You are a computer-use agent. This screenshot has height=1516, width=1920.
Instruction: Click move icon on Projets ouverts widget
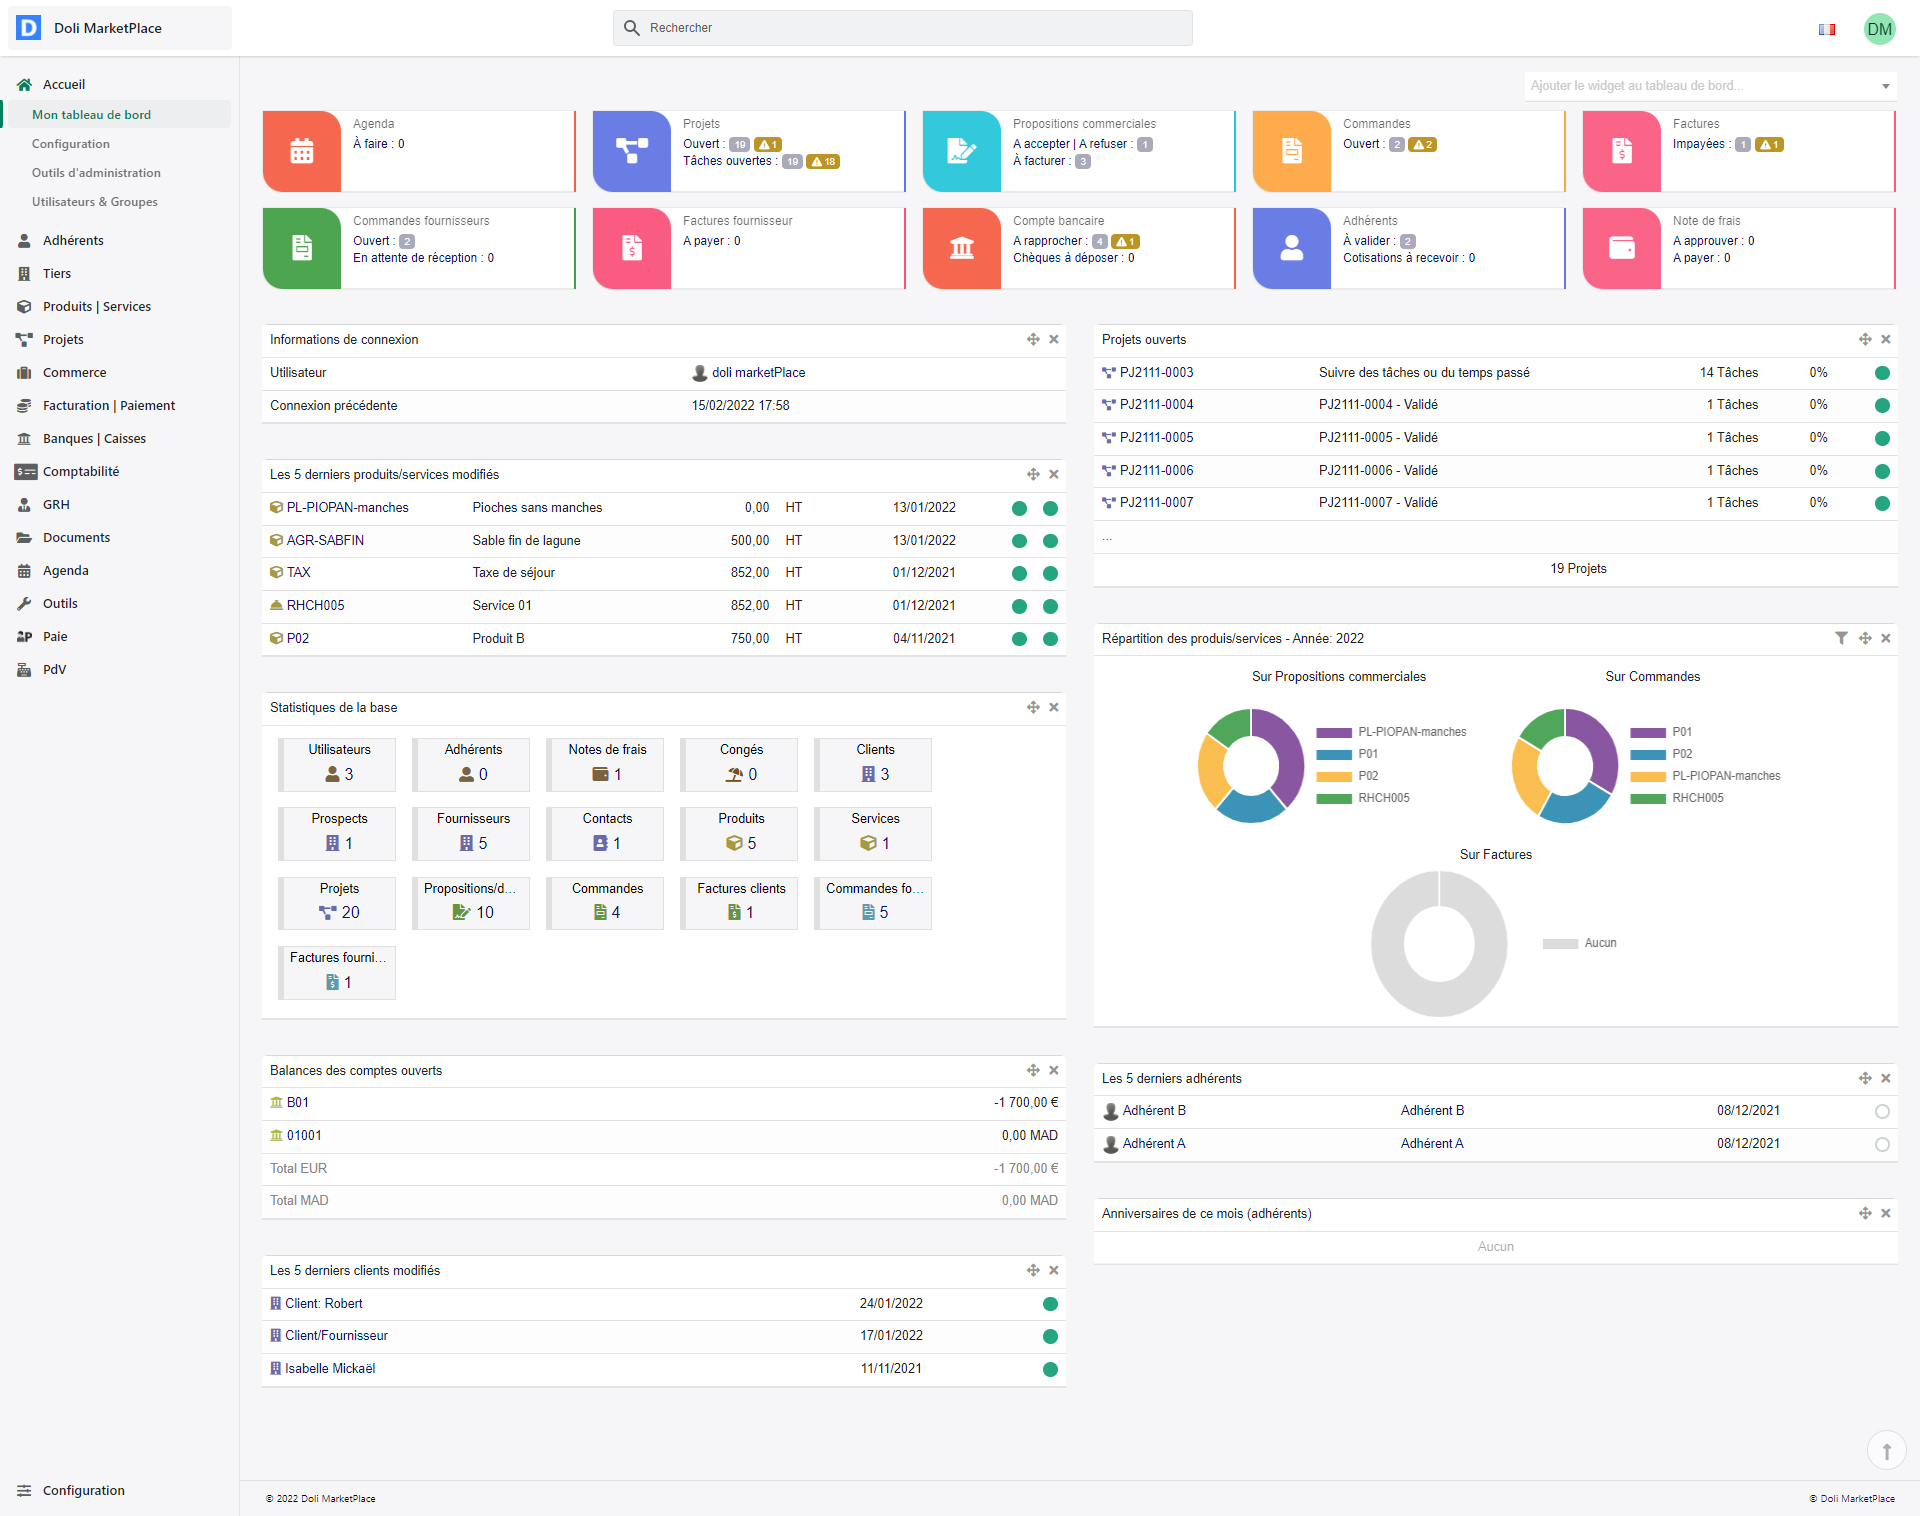1865,339
